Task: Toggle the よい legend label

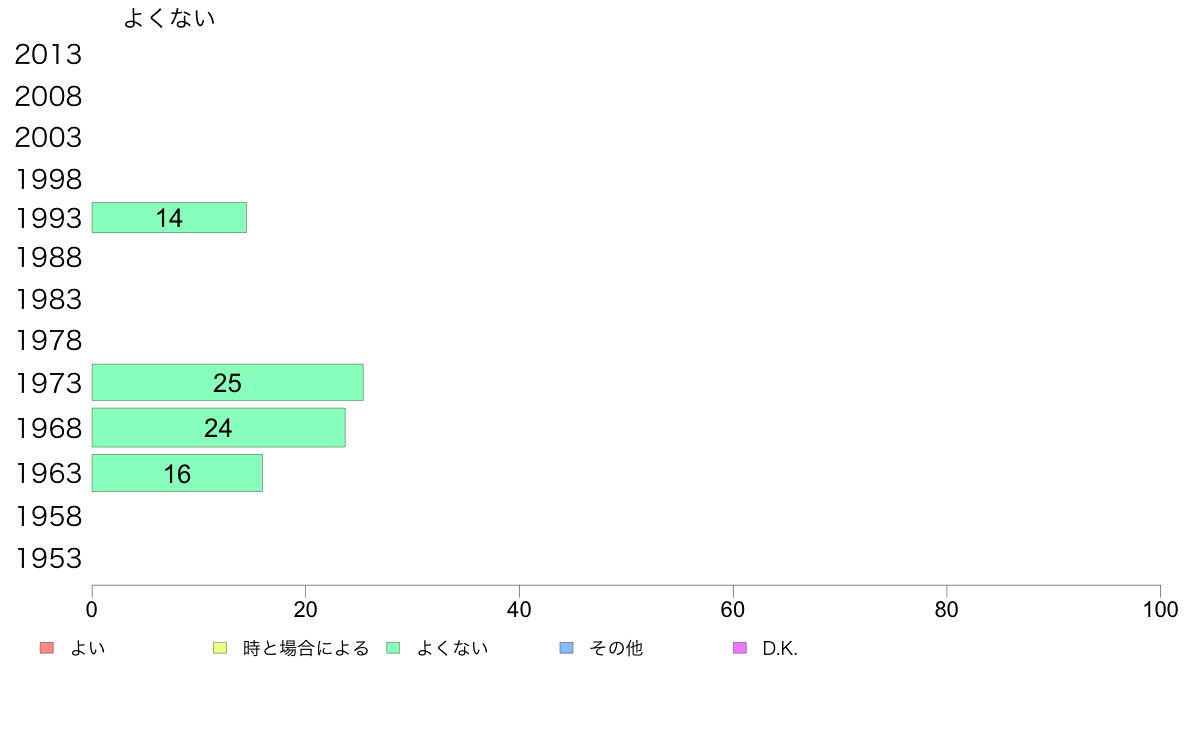Action: [x=87, y=648]
